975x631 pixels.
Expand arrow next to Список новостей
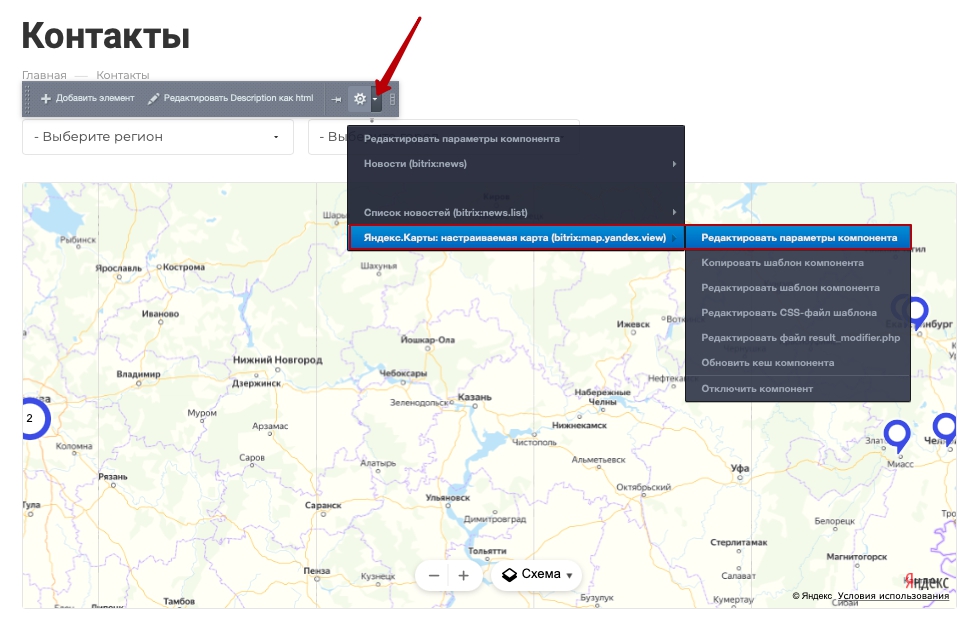(674, 212)
